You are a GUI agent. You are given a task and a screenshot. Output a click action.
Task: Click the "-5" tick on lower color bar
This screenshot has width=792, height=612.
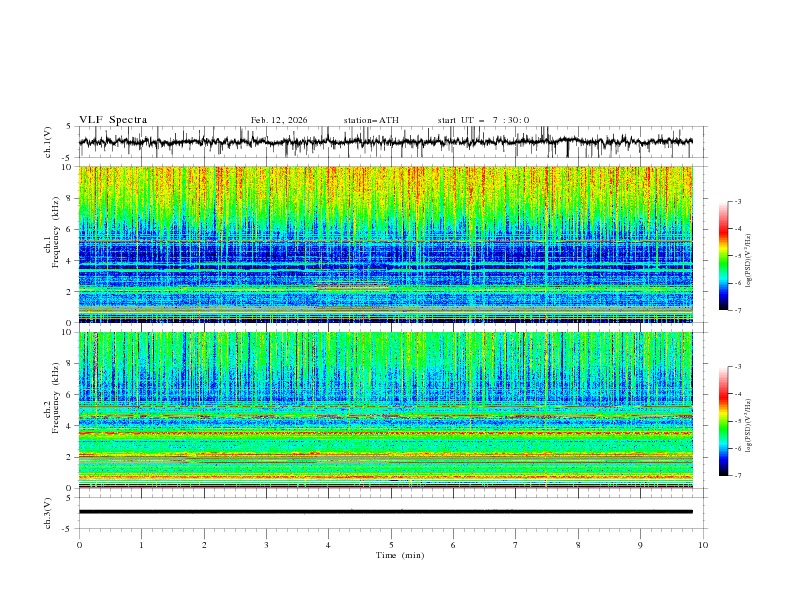click(x=737, y=421)
